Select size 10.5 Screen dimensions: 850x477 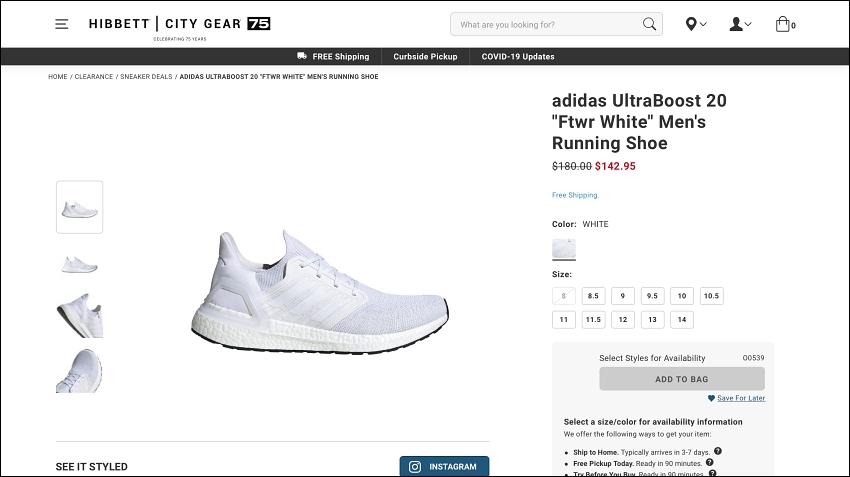click(711, 296)
